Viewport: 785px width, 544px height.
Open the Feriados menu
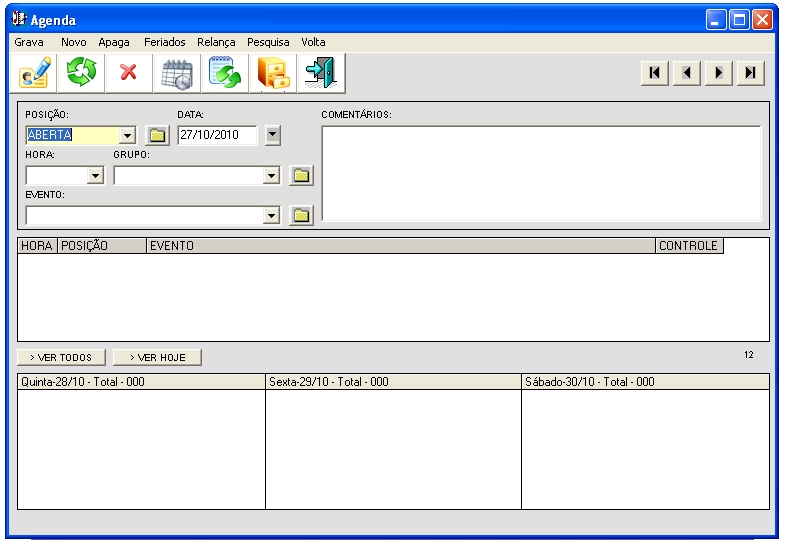point(165,42)
